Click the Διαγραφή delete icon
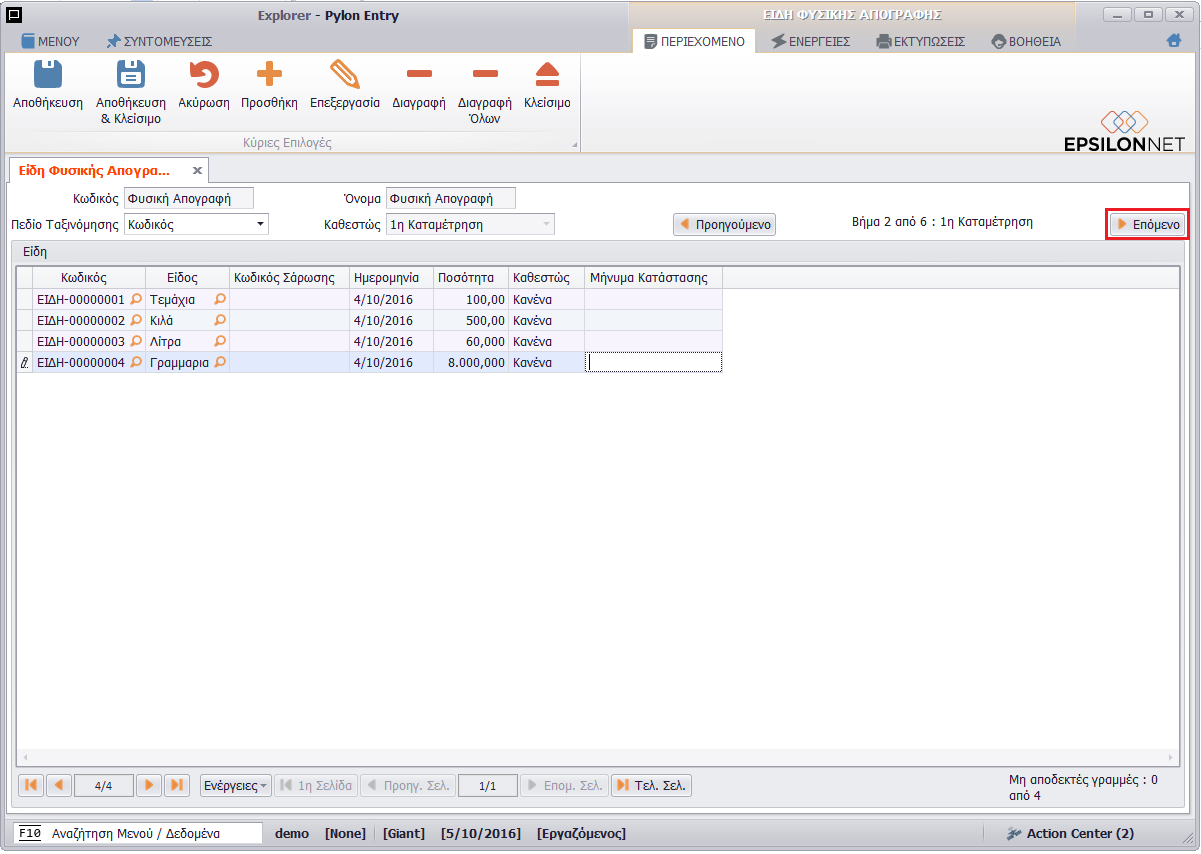The image size is (1201, 854). click(419, 76)
